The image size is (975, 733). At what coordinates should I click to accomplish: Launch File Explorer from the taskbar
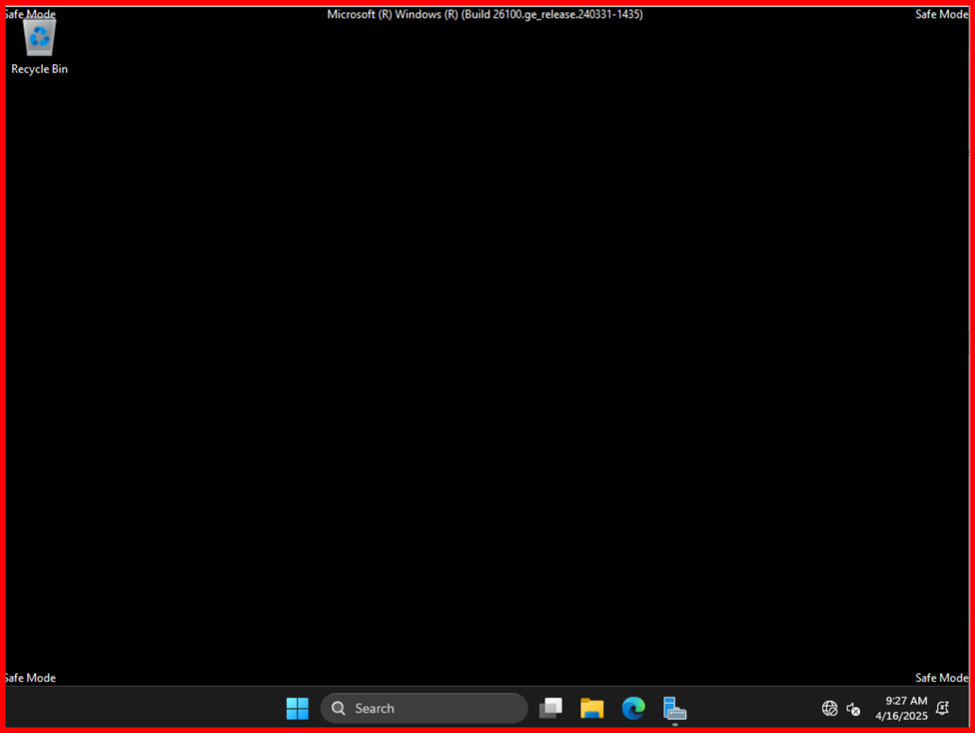click(592, 708)
